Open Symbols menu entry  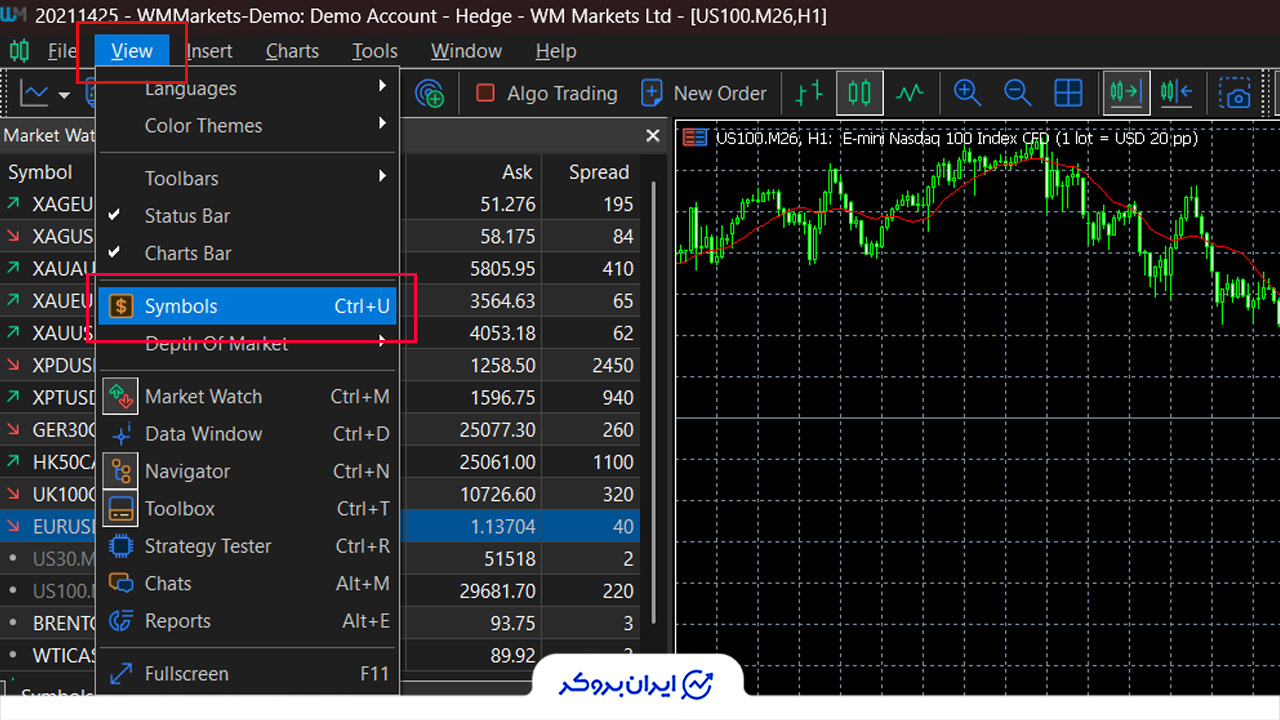click(x=248, y=306)
